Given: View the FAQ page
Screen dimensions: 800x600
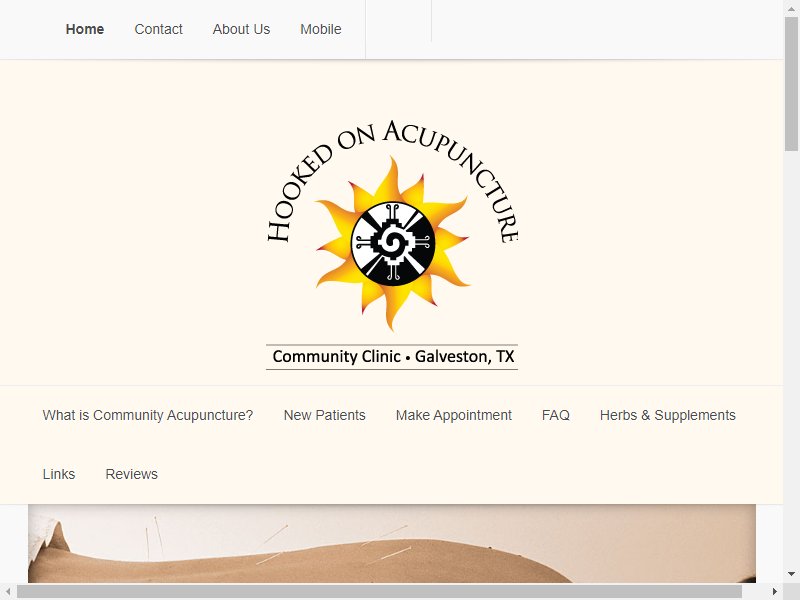Looking at the screenshot, I should coord(556,415).
